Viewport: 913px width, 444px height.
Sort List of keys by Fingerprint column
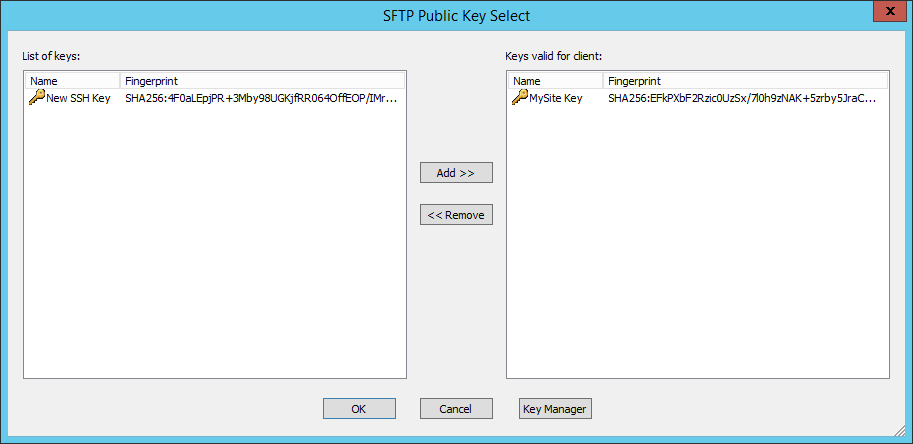coord(262,80)
